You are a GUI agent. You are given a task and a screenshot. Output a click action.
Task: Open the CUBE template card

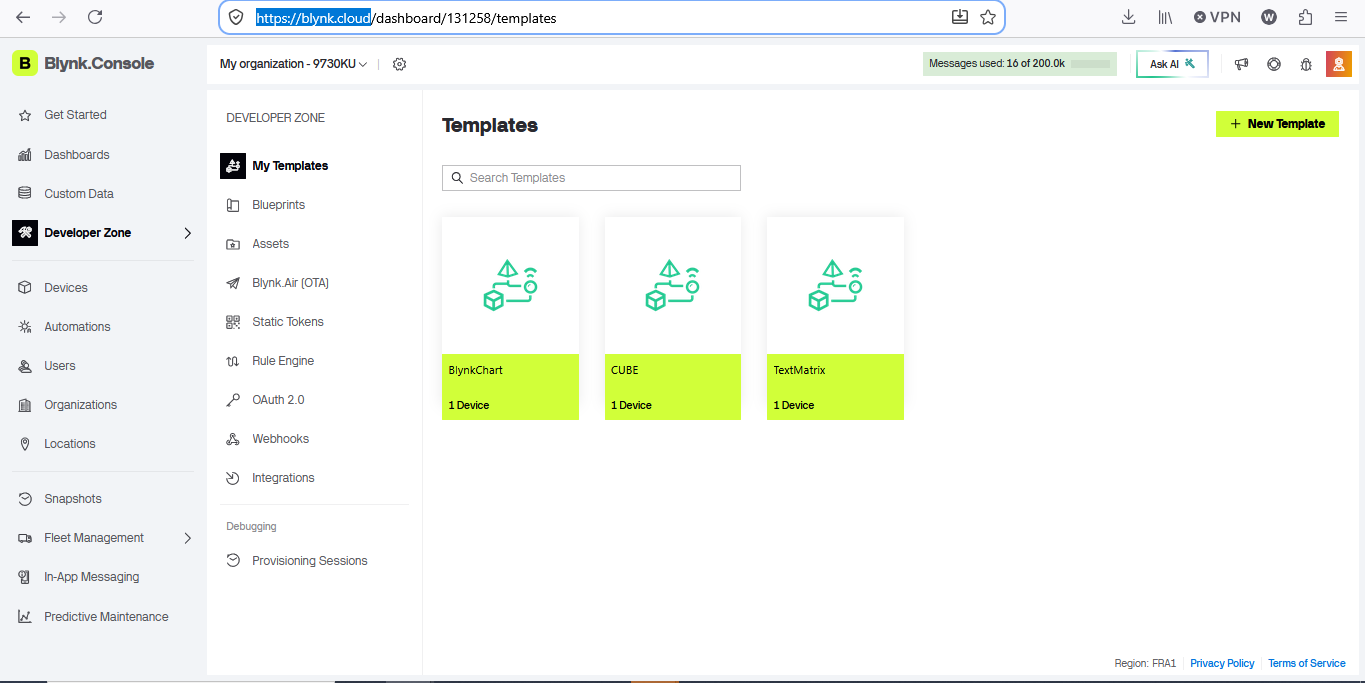click(673, 318)
